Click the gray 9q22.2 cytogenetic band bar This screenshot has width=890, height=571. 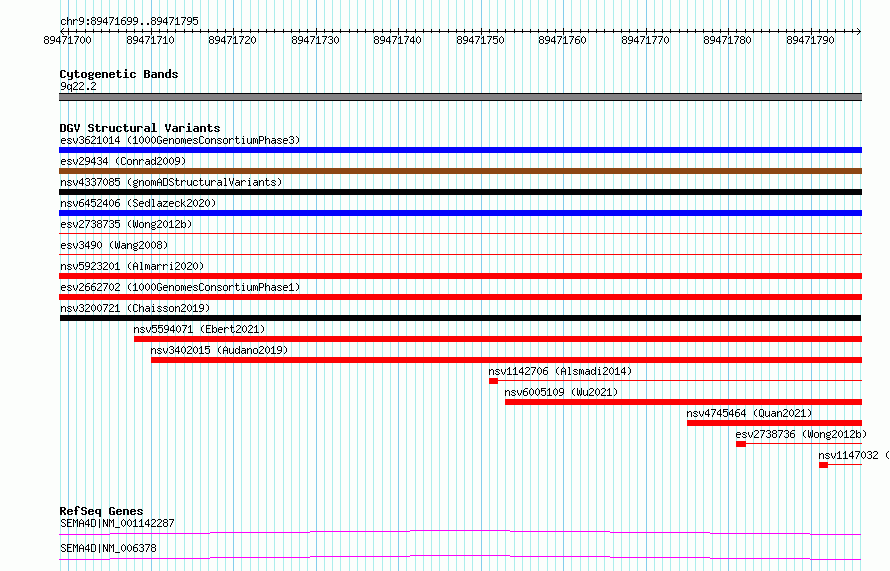point(460,97)
